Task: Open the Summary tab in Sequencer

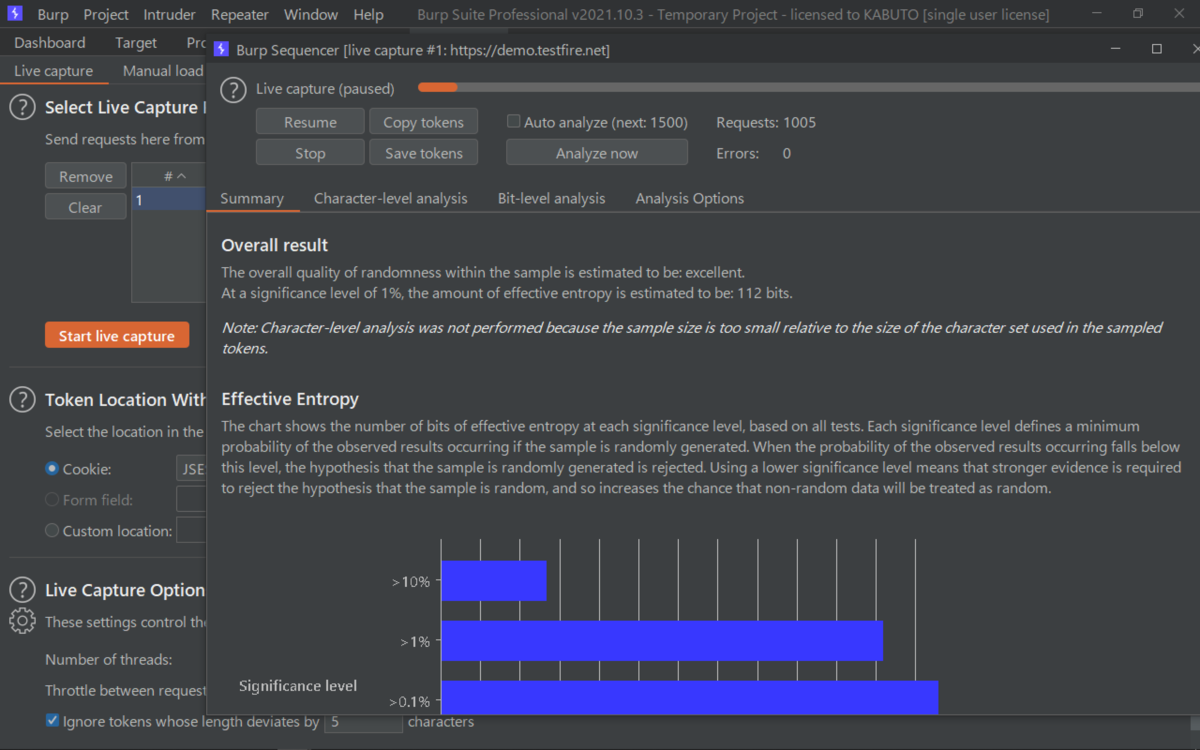Action: tap(252, 198)
